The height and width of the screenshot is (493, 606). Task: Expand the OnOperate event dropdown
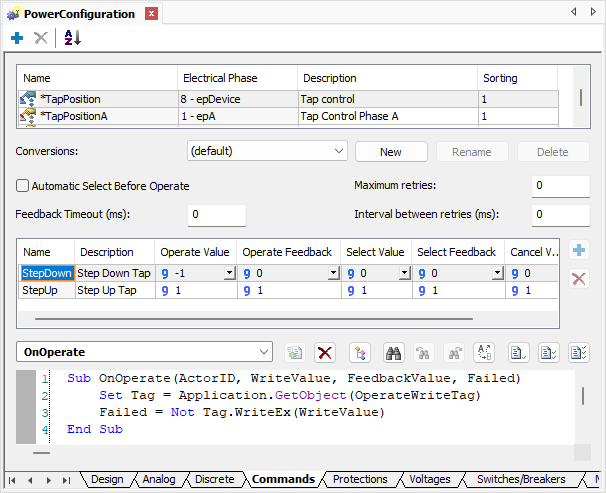263,352
